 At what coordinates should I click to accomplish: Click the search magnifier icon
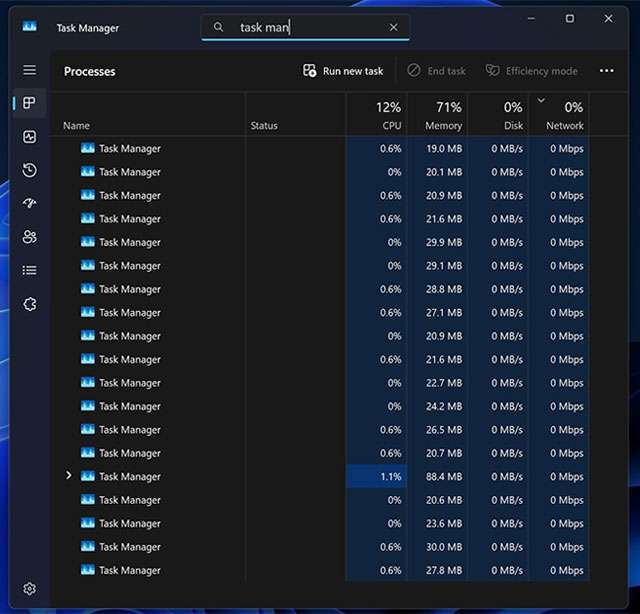click(218, 27)
